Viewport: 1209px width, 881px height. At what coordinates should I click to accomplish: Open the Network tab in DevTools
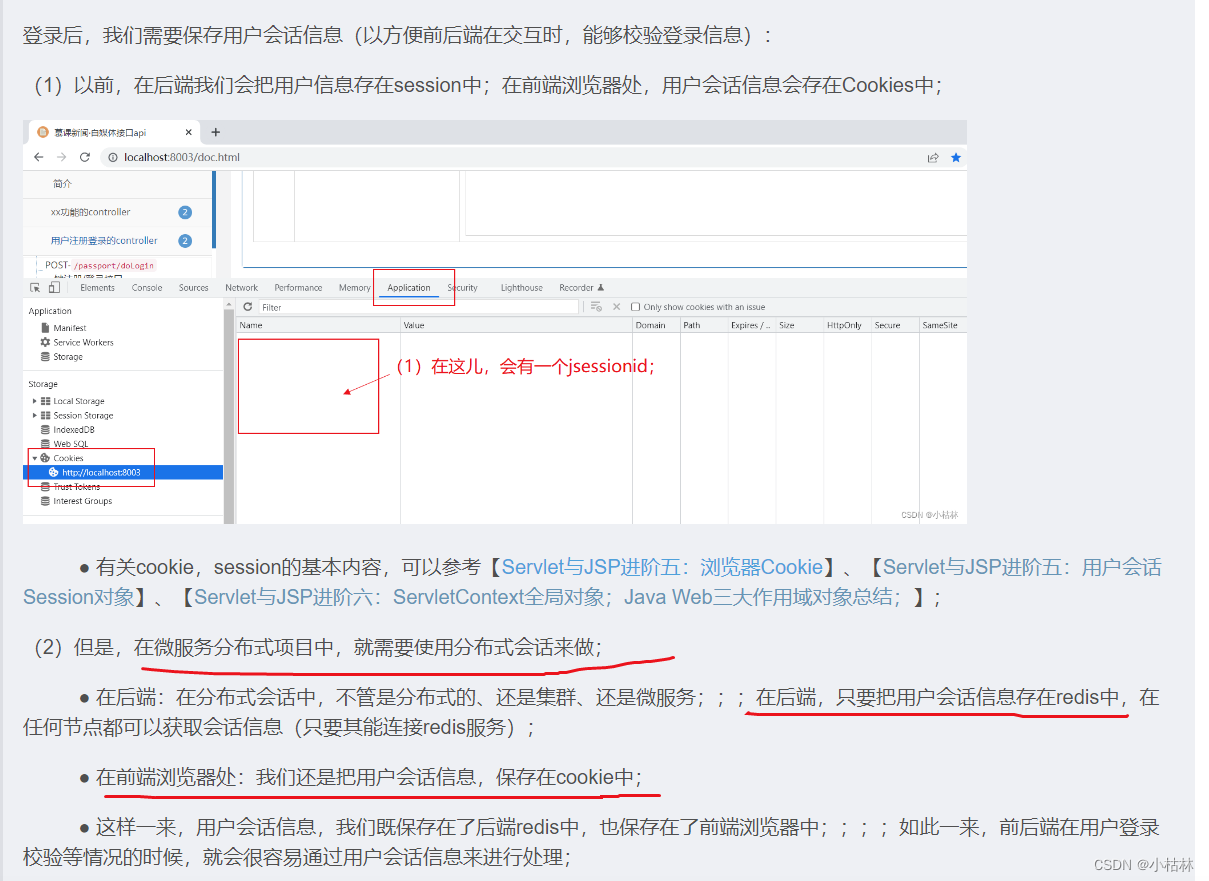(x=242, y=287)
